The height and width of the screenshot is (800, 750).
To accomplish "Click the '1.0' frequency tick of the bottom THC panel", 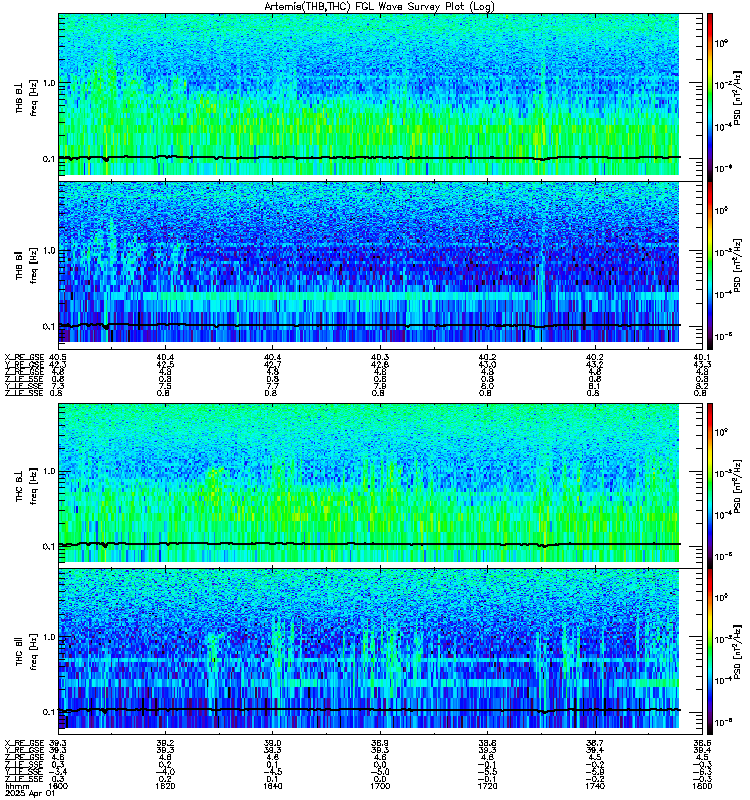I will pyautogui.click(x=48, y=637).
